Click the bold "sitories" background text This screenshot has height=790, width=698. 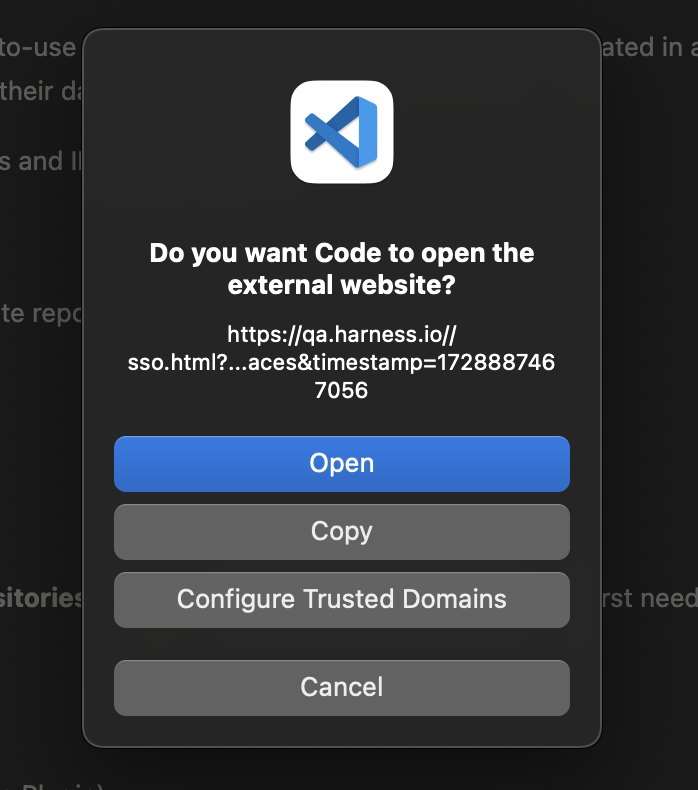(40, 598)
